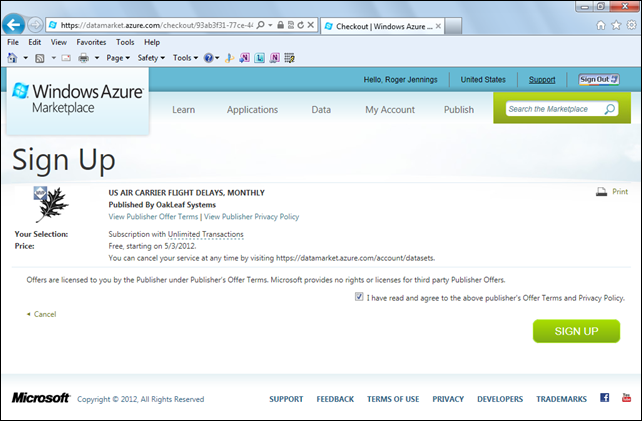Open the Page dropdown menu

pos(118,58)
